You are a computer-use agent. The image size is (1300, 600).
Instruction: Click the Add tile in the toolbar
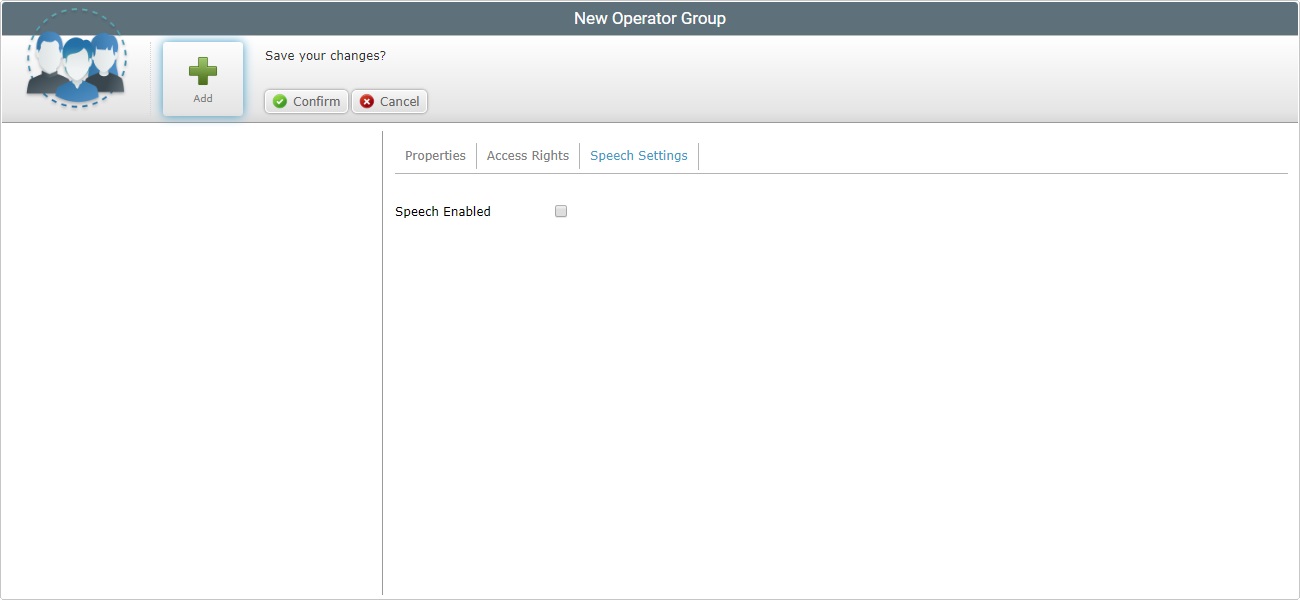202,78
